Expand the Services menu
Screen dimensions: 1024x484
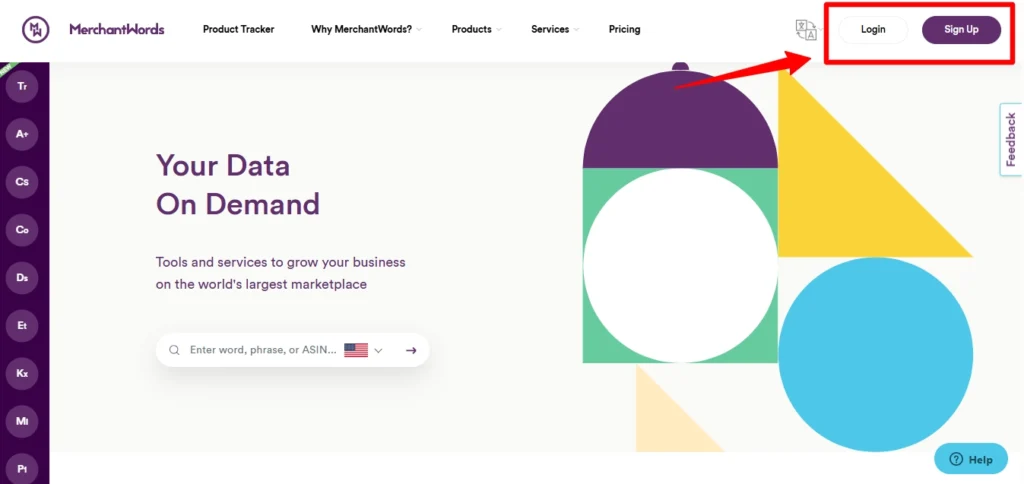point(555,29)
